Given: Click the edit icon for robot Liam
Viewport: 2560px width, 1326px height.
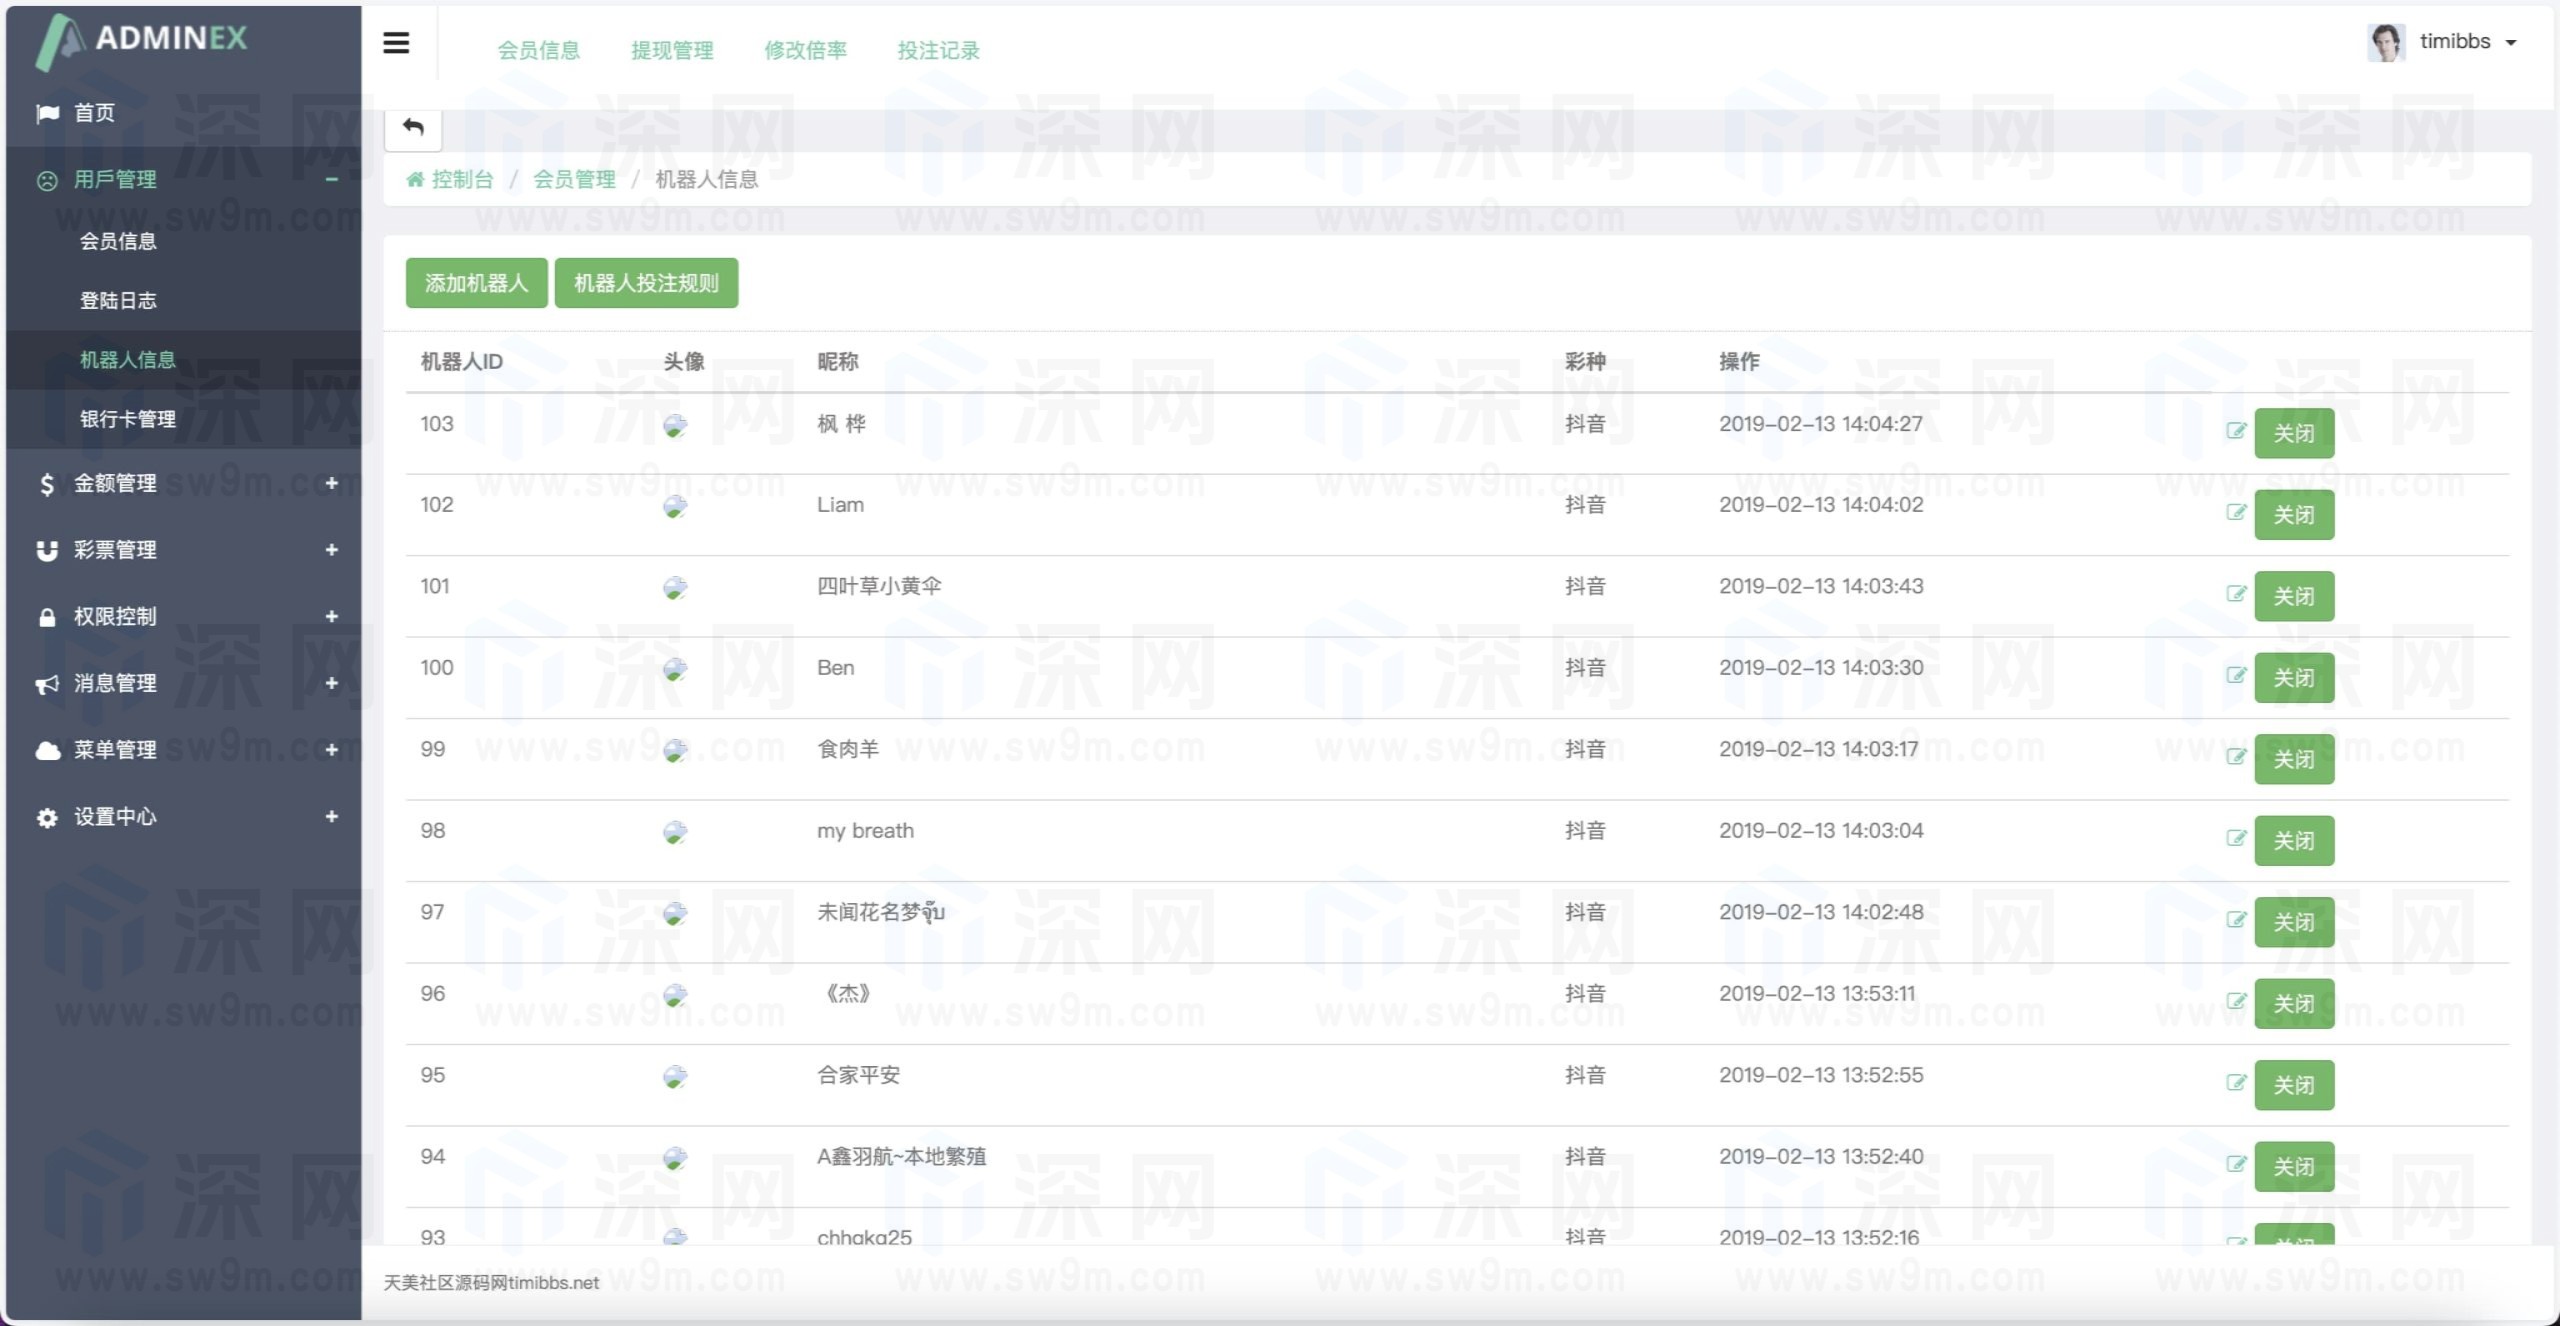Looking at the screenshot, I should click(2236, 513).
